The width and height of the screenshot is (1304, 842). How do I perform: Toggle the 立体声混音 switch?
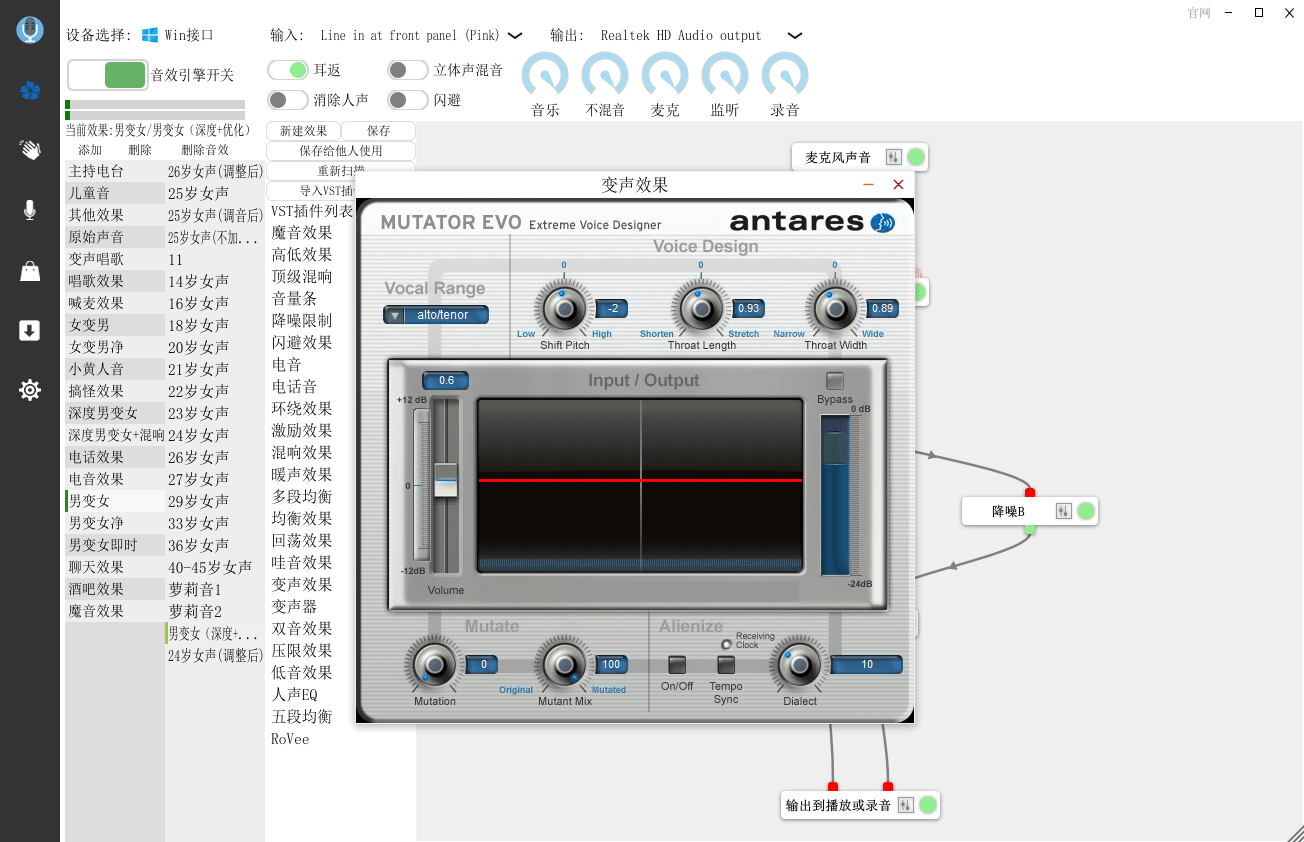(x=408, y=70)
